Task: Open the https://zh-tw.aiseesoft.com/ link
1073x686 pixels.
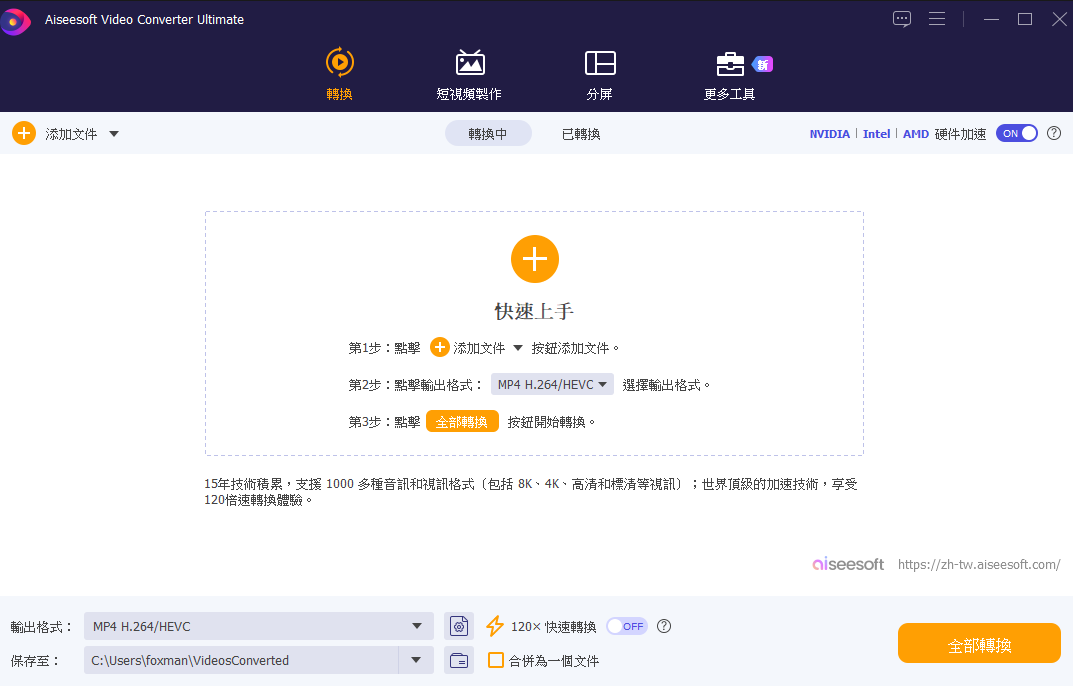Action: (979, 564)
